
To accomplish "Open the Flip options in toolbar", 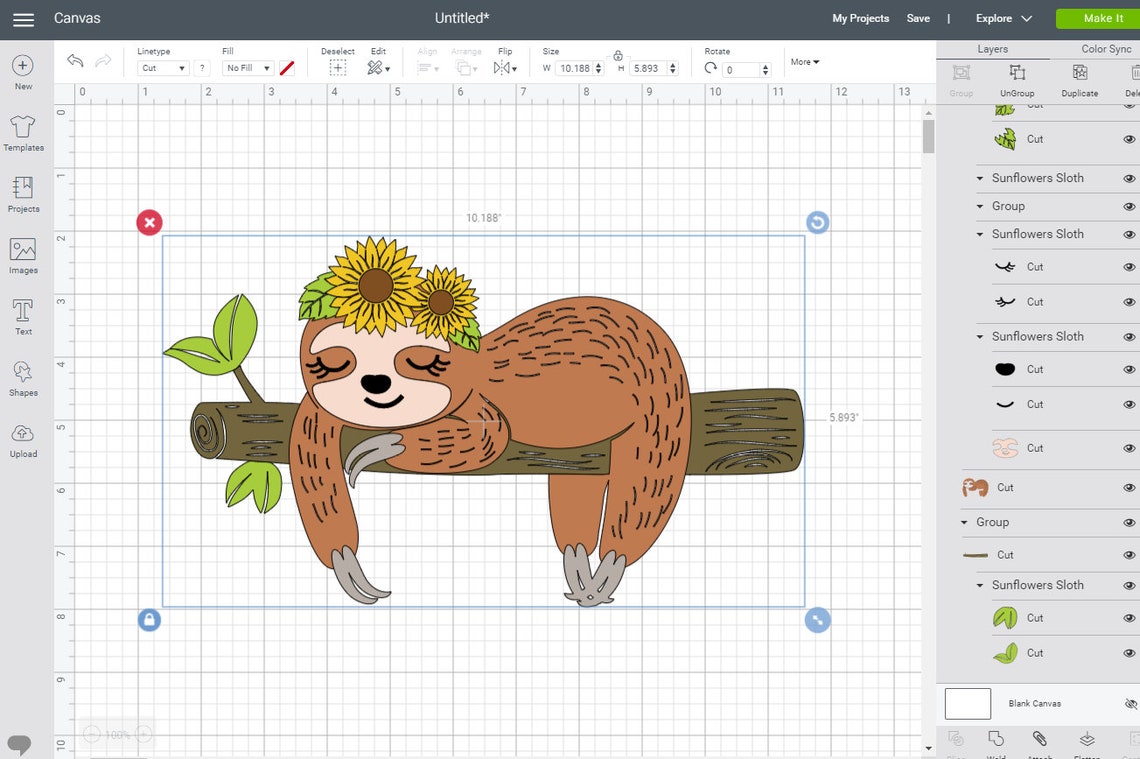I will click(505, 67).
